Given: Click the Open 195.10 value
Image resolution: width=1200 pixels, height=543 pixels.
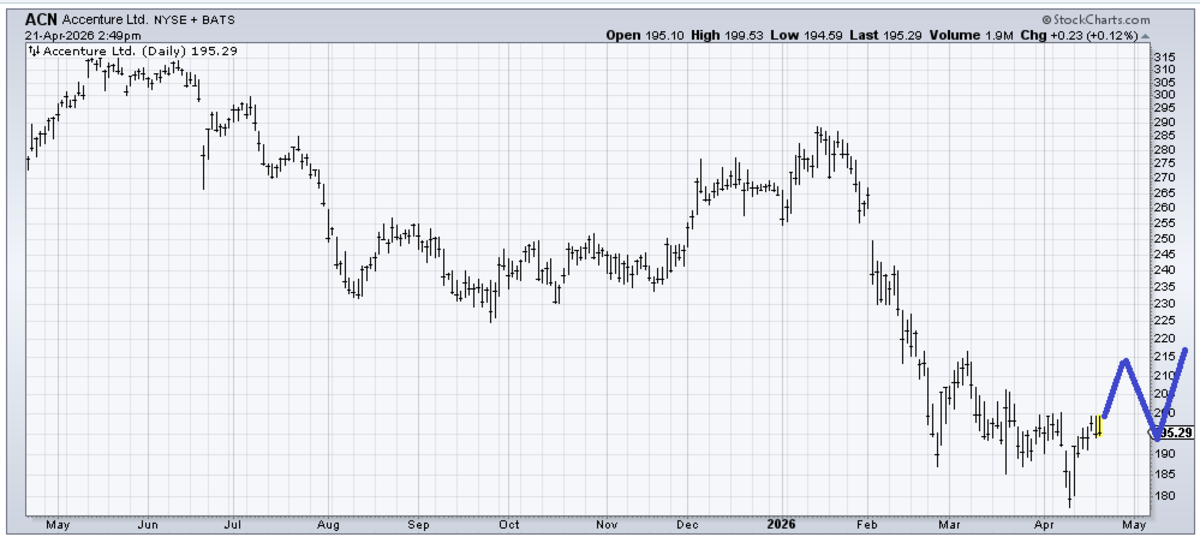Looking at the screenshot, I should (644, 35).
